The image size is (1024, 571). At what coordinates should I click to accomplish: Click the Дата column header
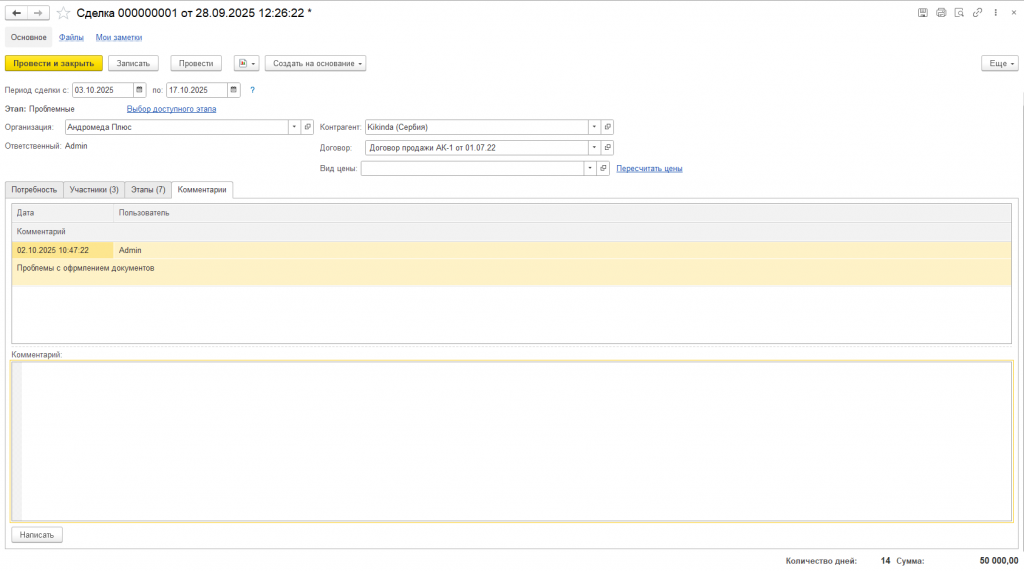coord(63,213)
